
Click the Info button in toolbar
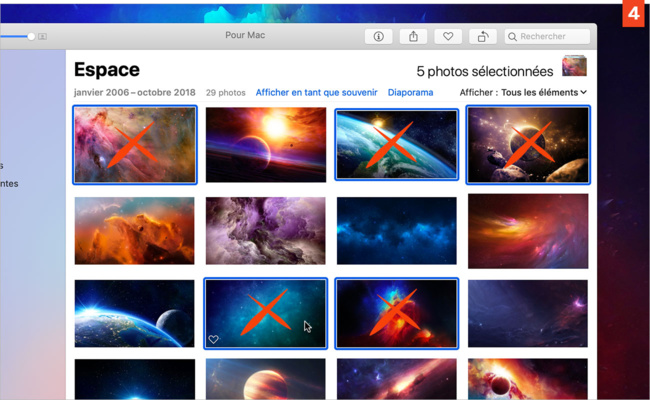coord(378,37)
